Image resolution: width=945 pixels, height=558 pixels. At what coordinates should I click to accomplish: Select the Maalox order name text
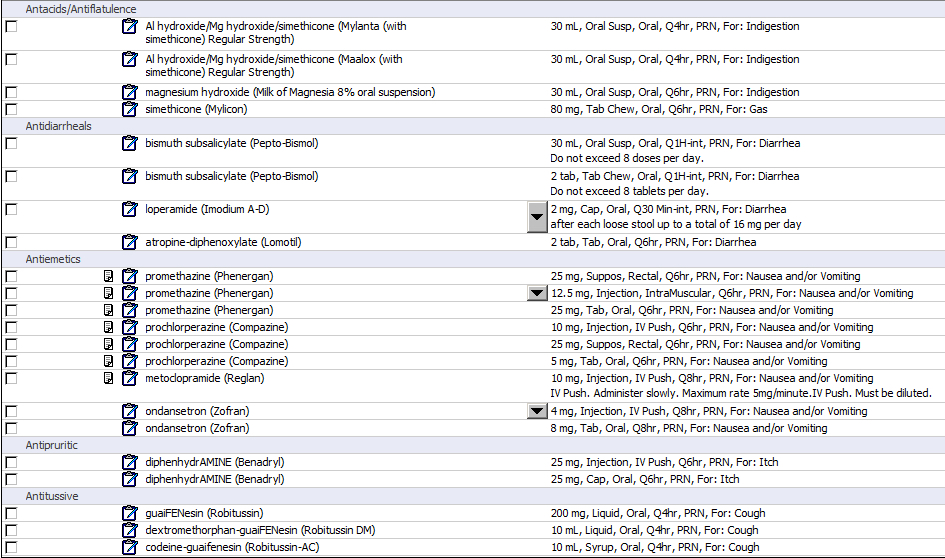[275, 66]
